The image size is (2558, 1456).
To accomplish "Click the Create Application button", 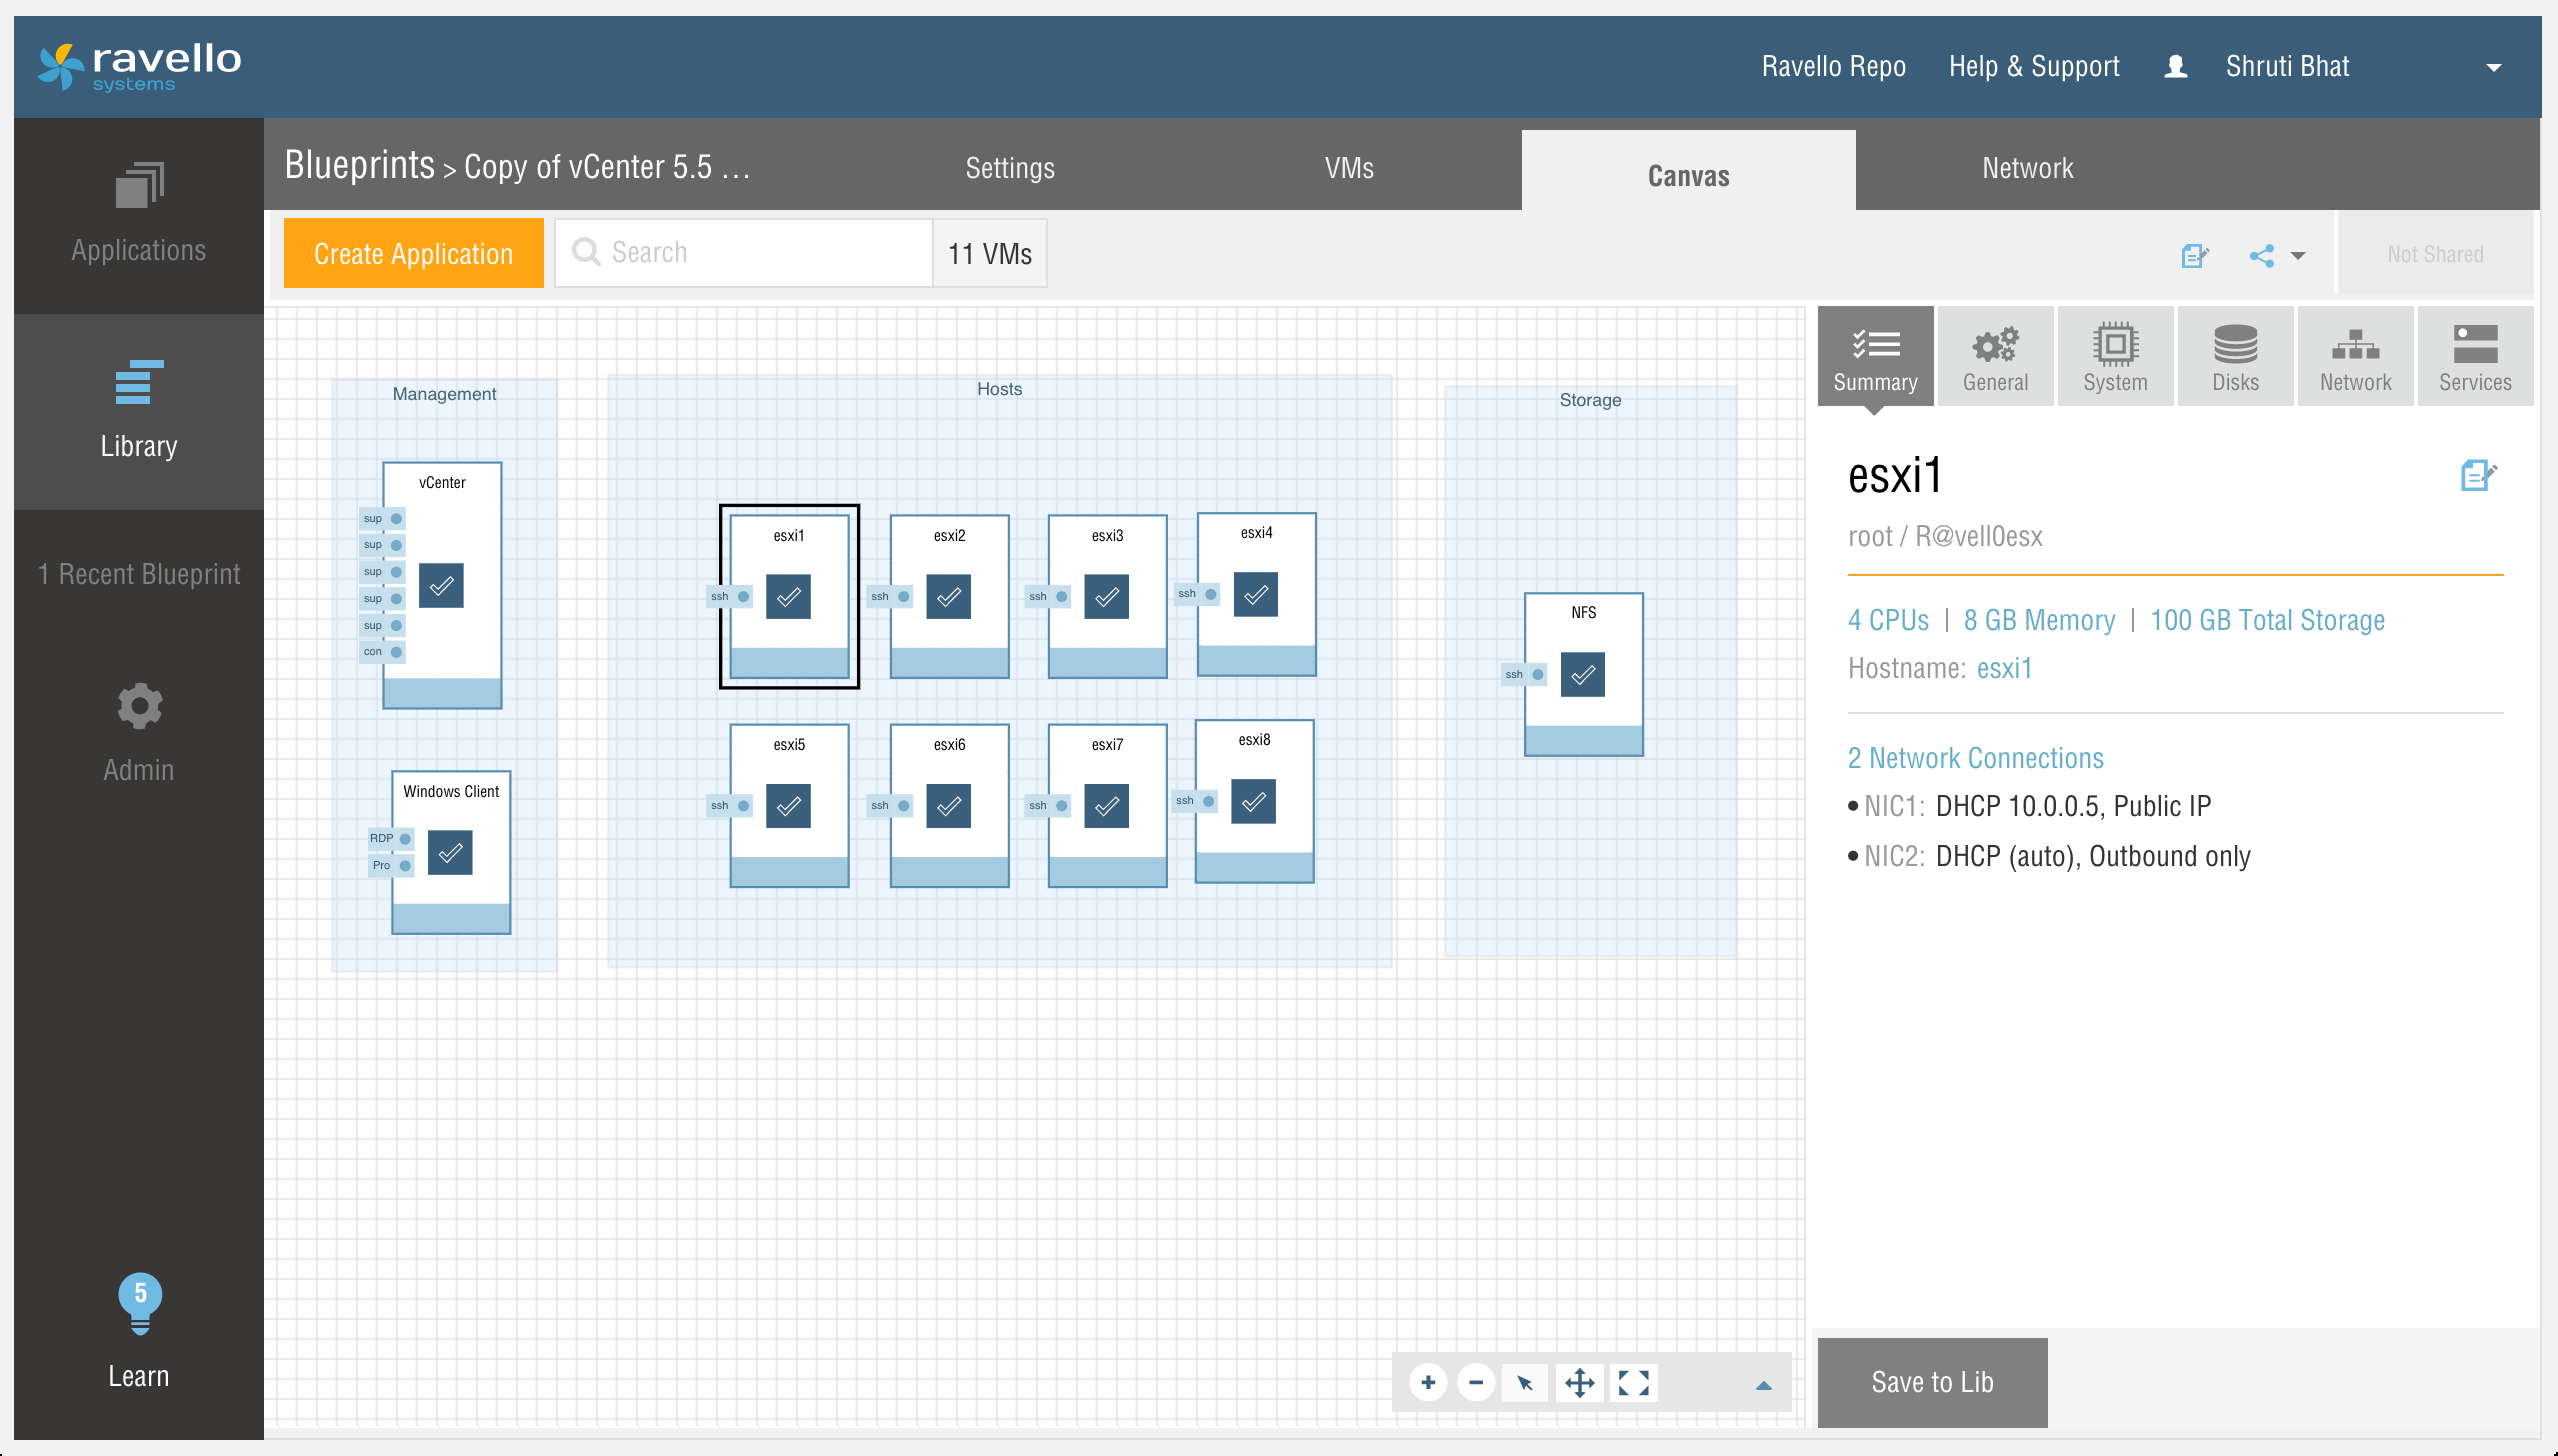I will pos(413,253).
